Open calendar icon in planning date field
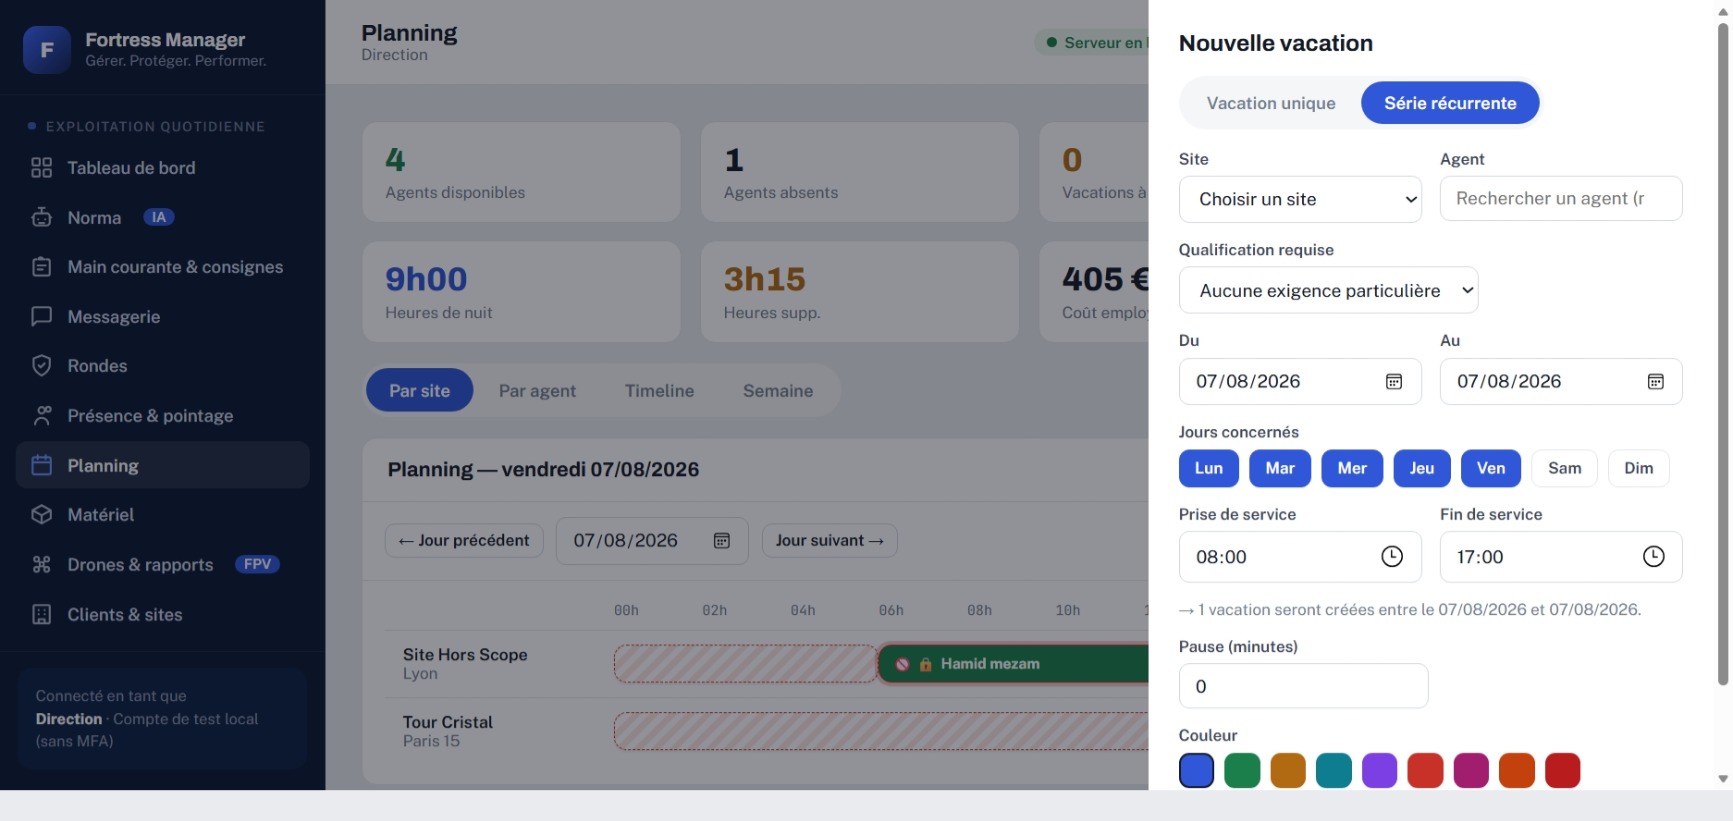Screen dimensions: 1733x821 pyautogui.click(x=722, y=541)
